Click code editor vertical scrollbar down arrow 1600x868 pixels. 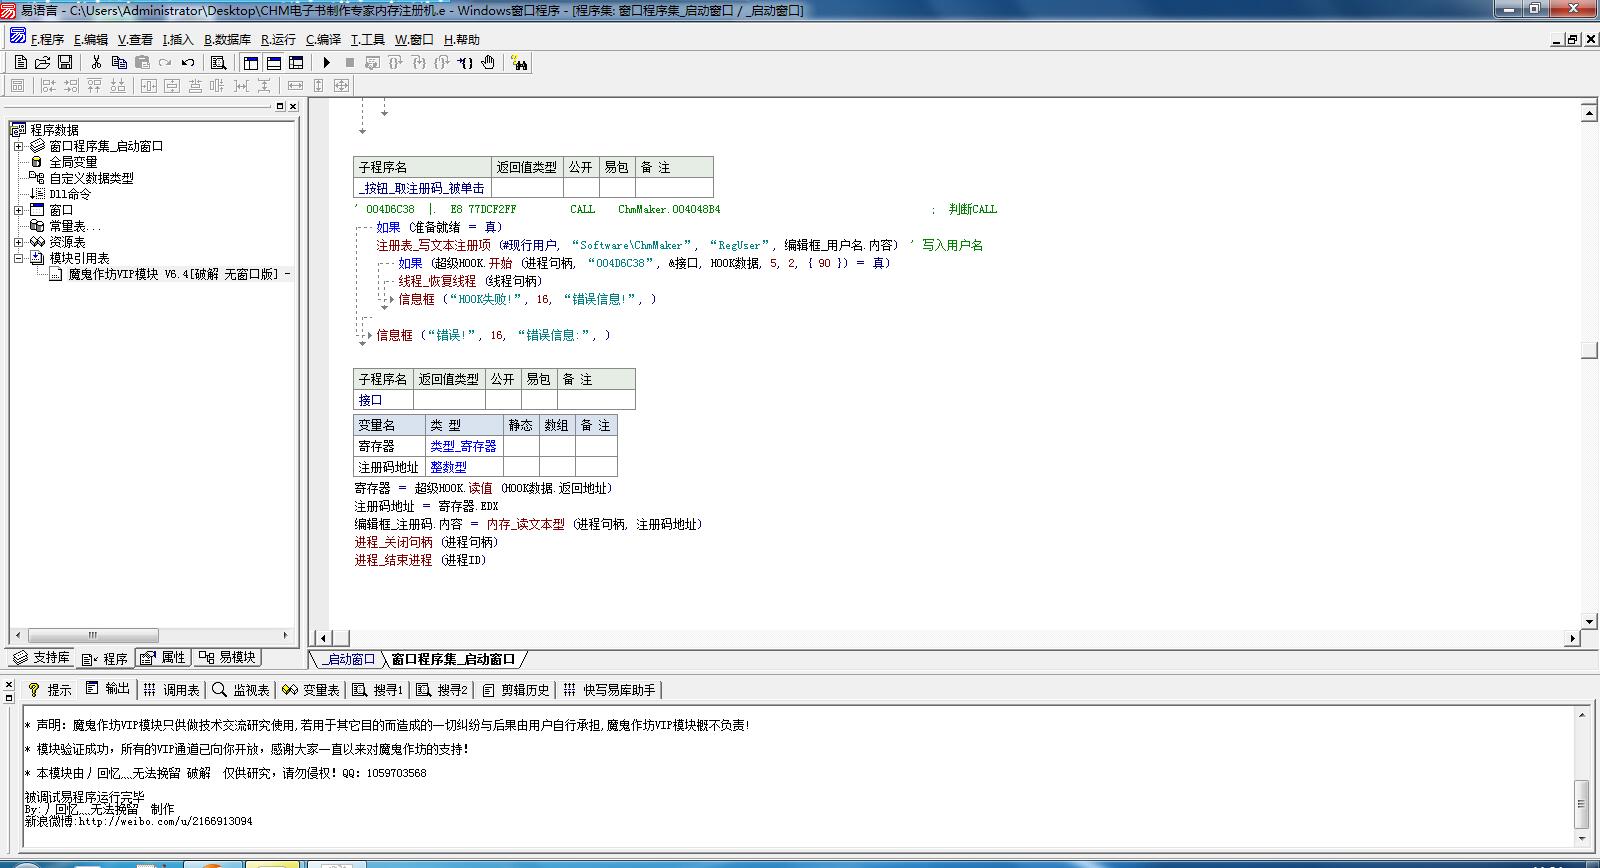pos(1589,621)
